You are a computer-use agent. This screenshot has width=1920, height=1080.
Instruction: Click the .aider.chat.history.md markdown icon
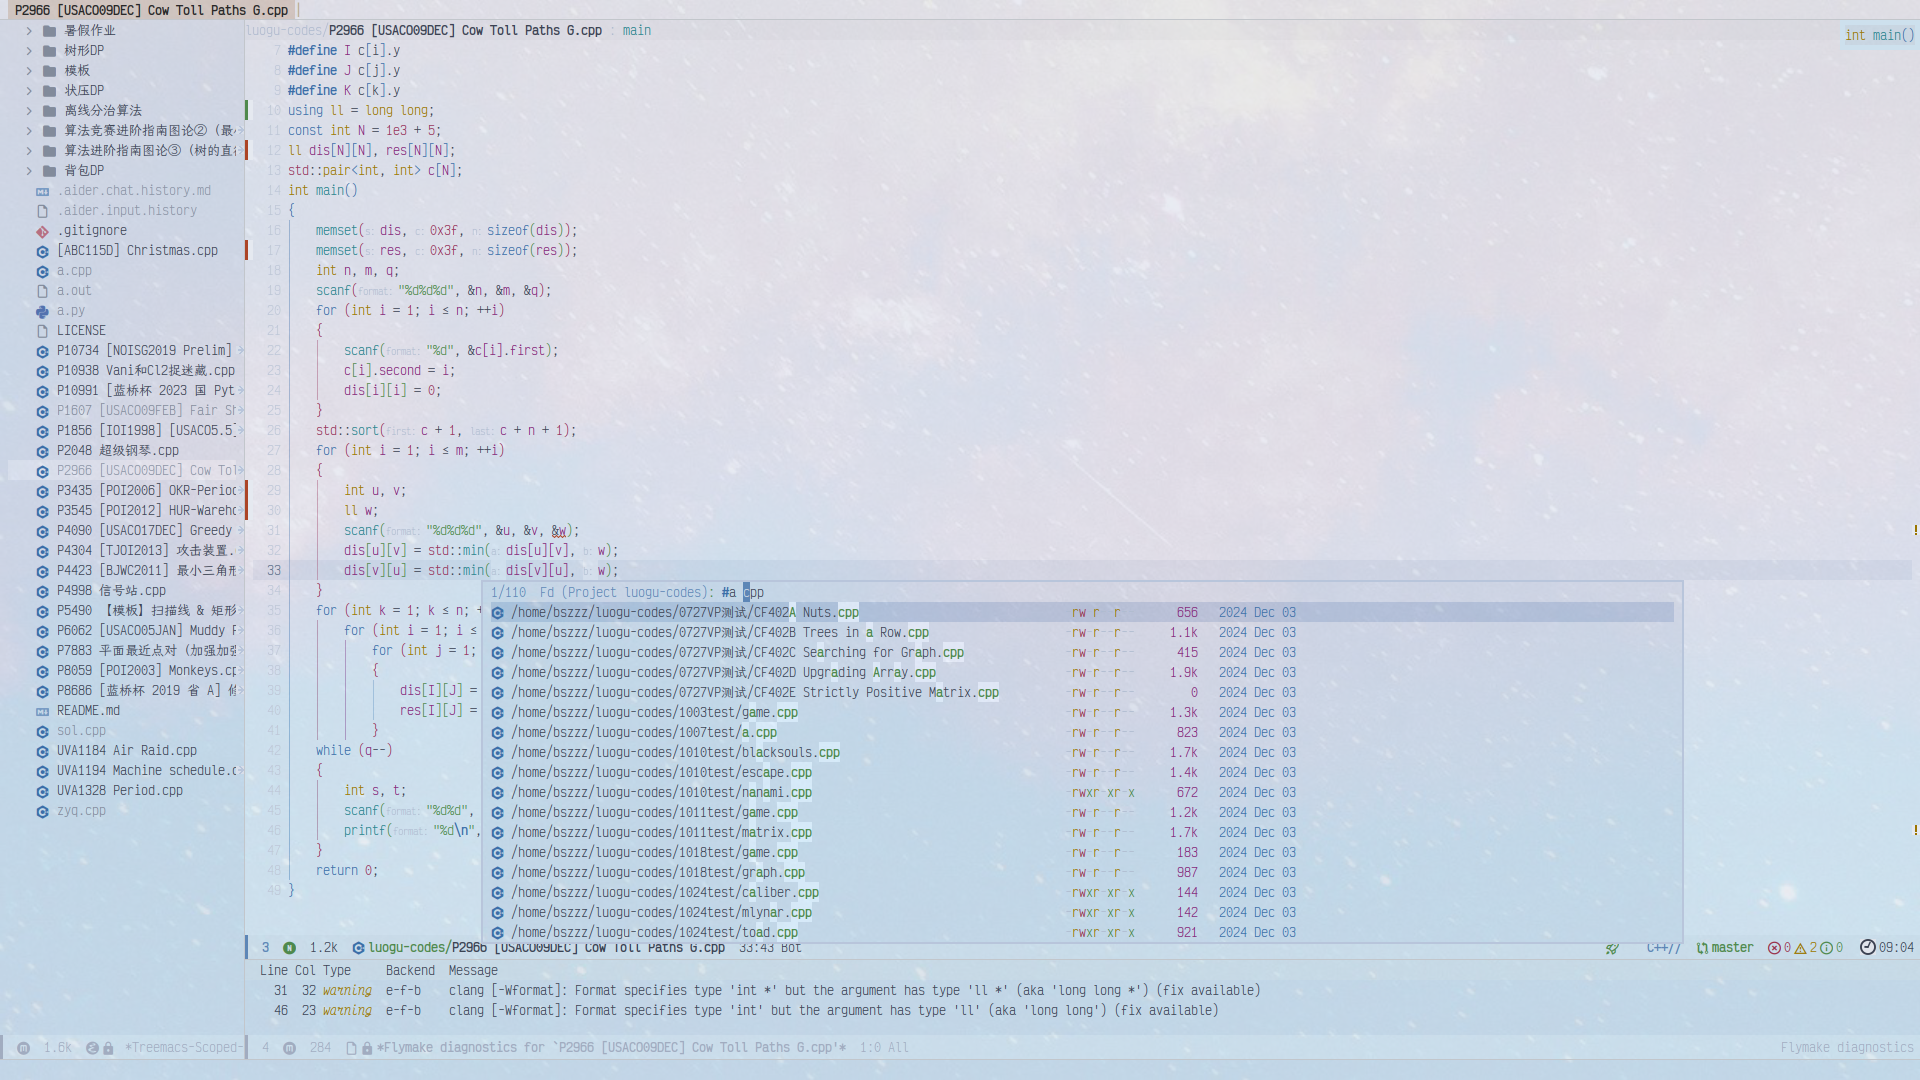click(x=42, y=191)
